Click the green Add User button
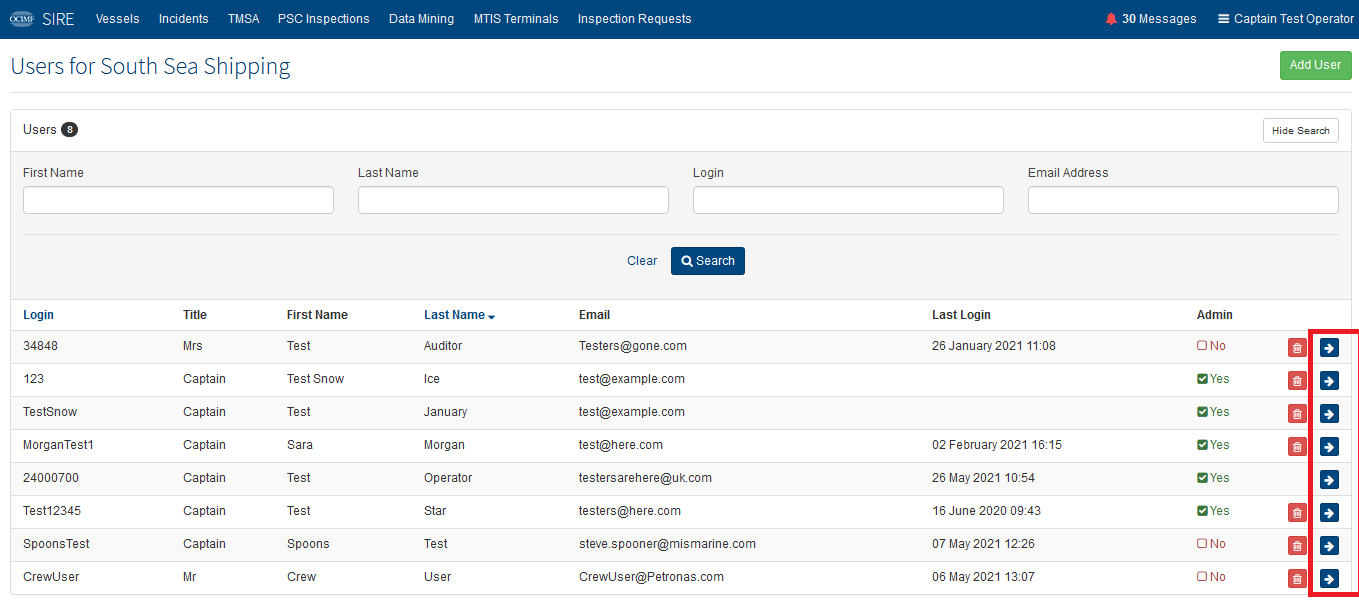Viewport: 1359px width, 601px height. 1315,65
